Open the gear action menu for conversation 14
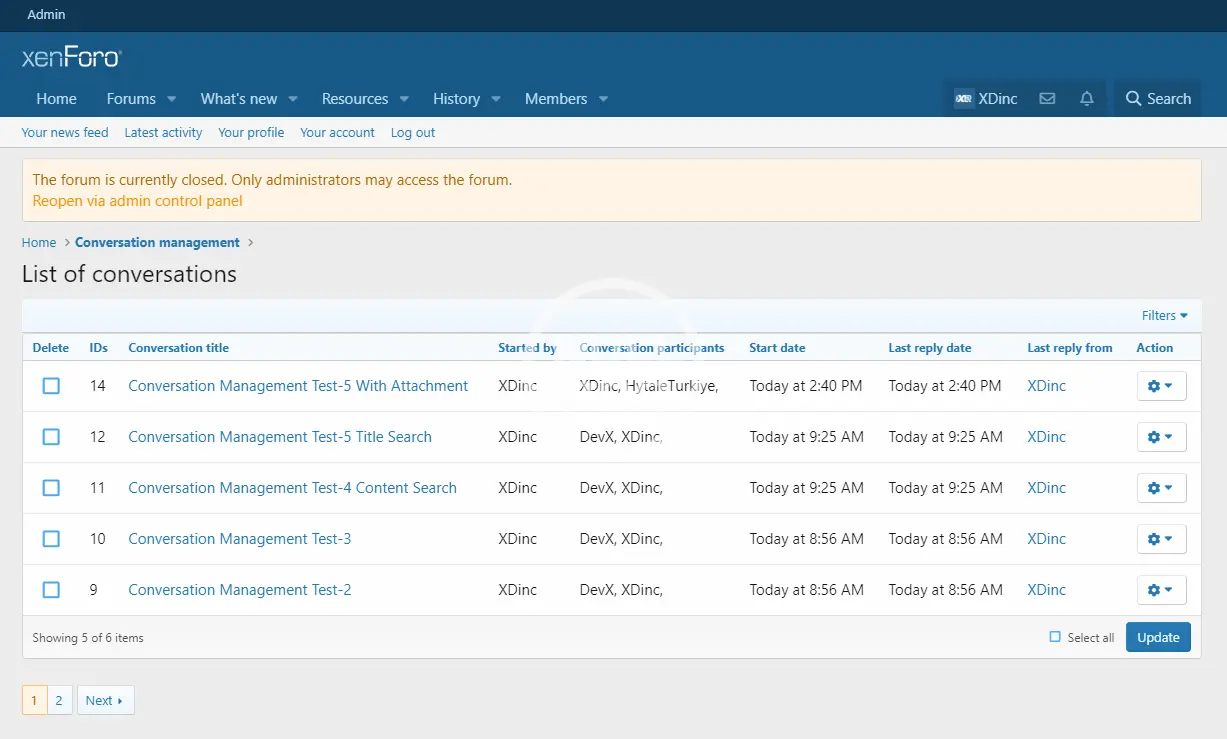1227x739 pixels. pos(1161,386)
